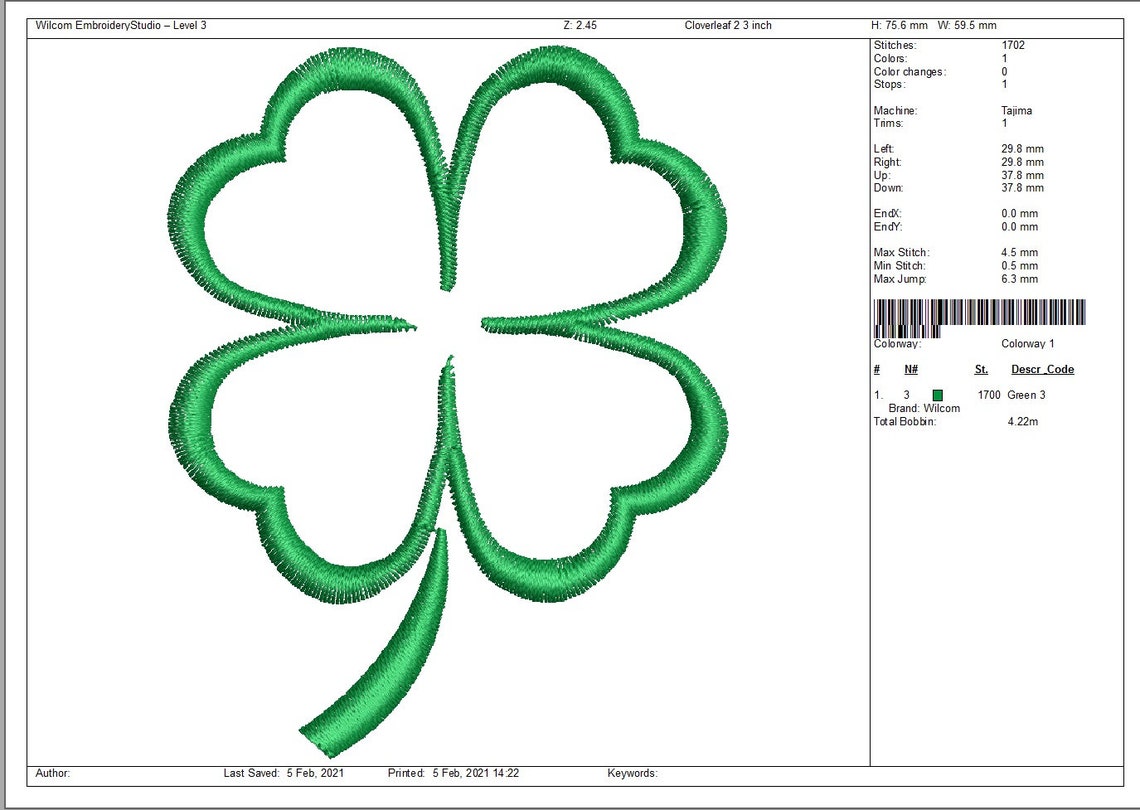Click the zoom value Z: 2.45

pos(580,24)
